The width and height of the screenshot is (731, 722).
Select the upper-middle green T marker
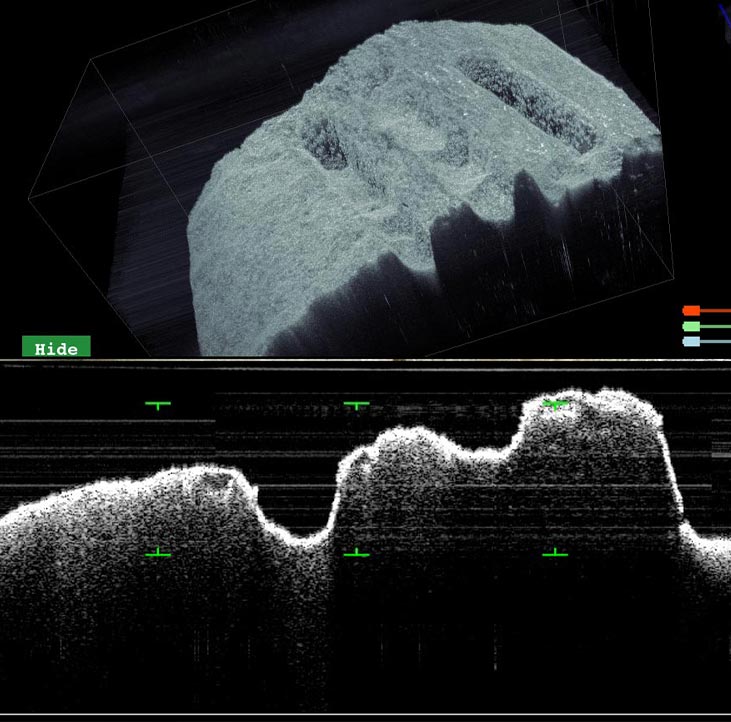tap(356, 405)
